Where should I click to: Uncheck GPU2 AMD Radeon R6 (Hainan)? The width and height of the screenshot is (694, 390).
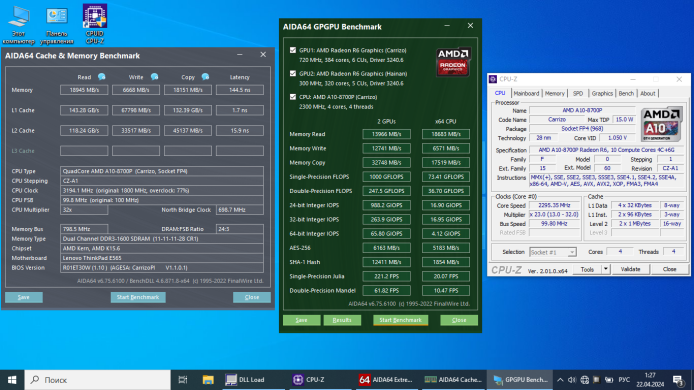click(293, 73)
